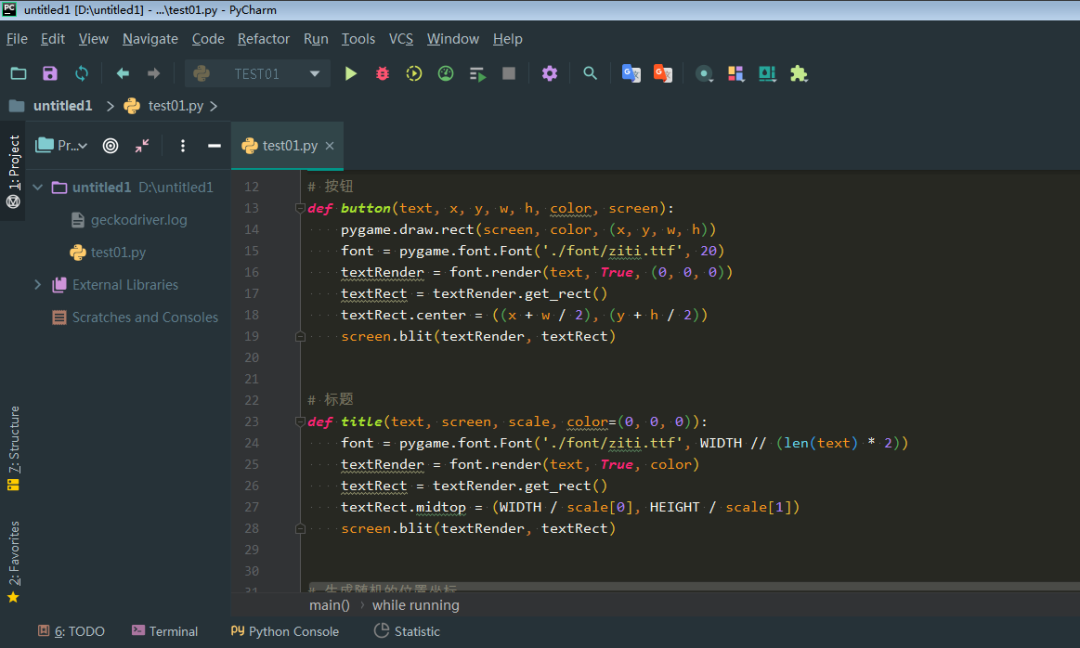Image resolution: width=1080 pixels, height=648 pixels.
Task: Stop the running process
Action: click(510, 73)
